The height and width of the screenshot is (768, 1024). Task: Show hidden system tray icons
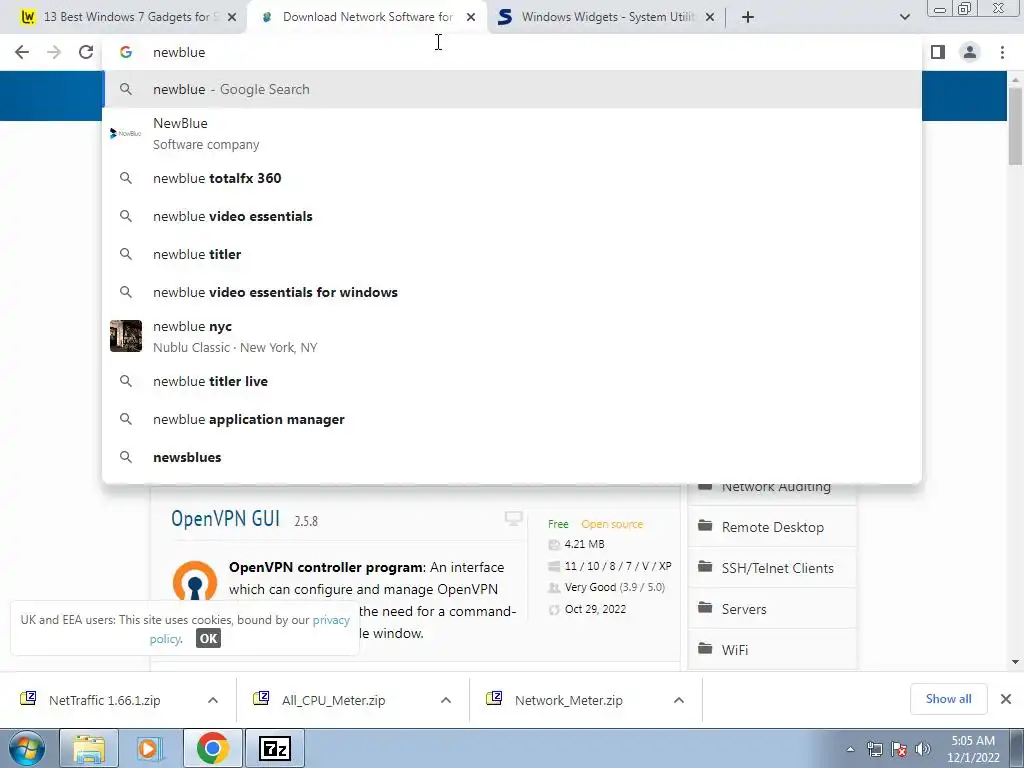pyautogui.click(x=850, y=749)
